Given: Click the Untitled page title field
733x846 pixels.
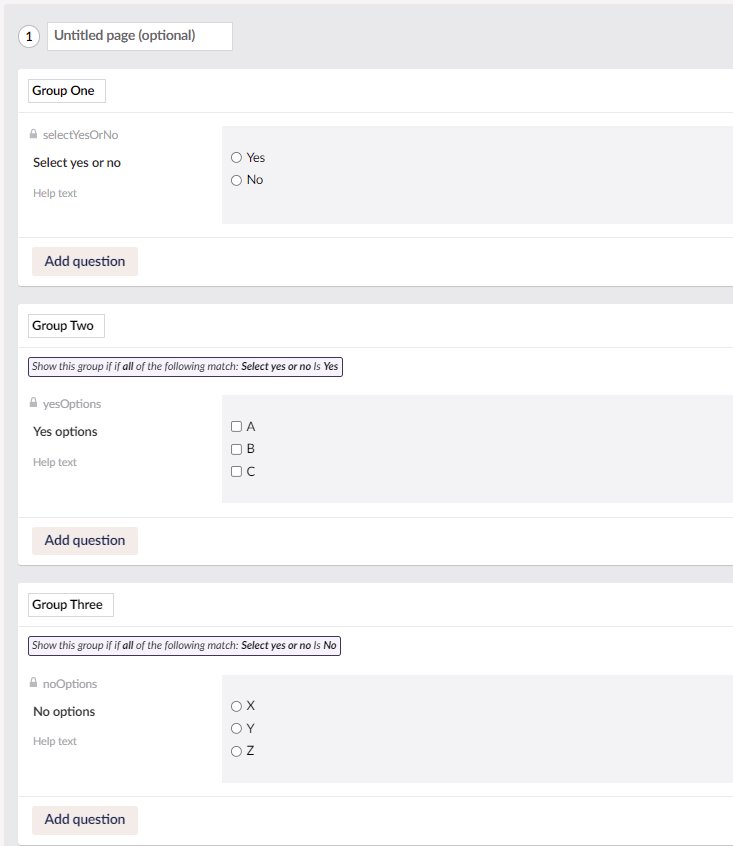Looking at the screenshot, I should point(139,36).
